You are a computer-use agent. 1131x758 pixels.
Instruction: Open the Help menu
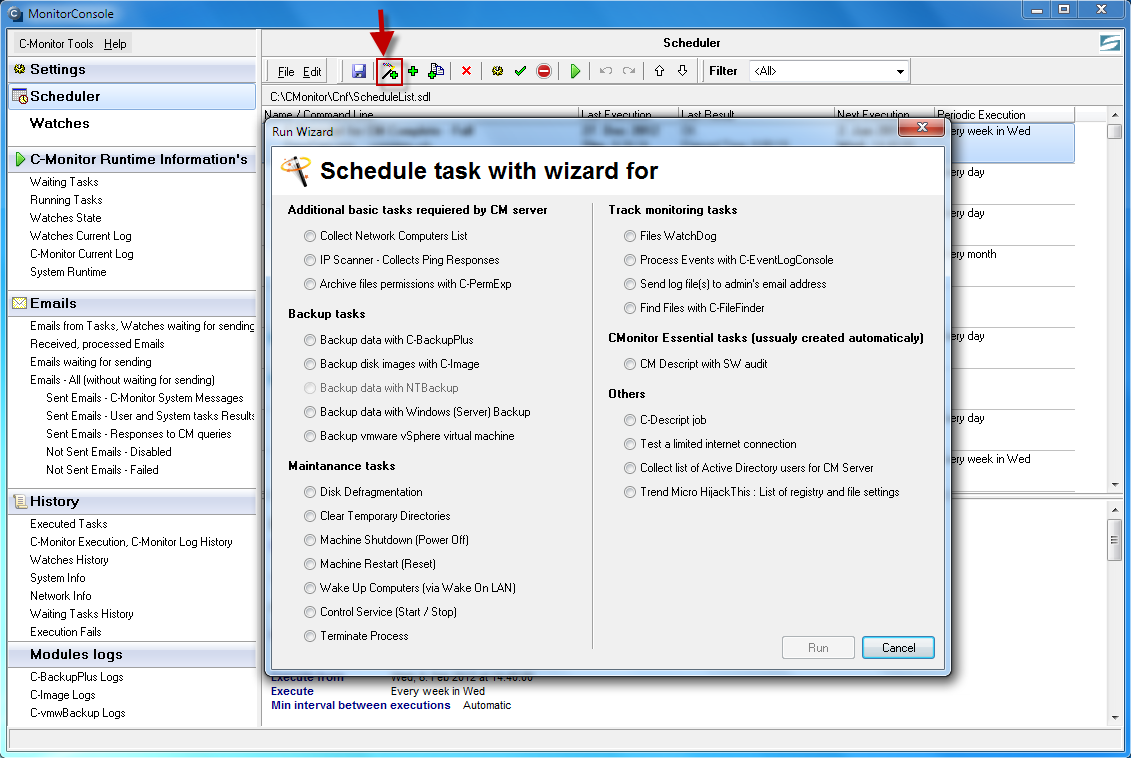pos(115,43)
